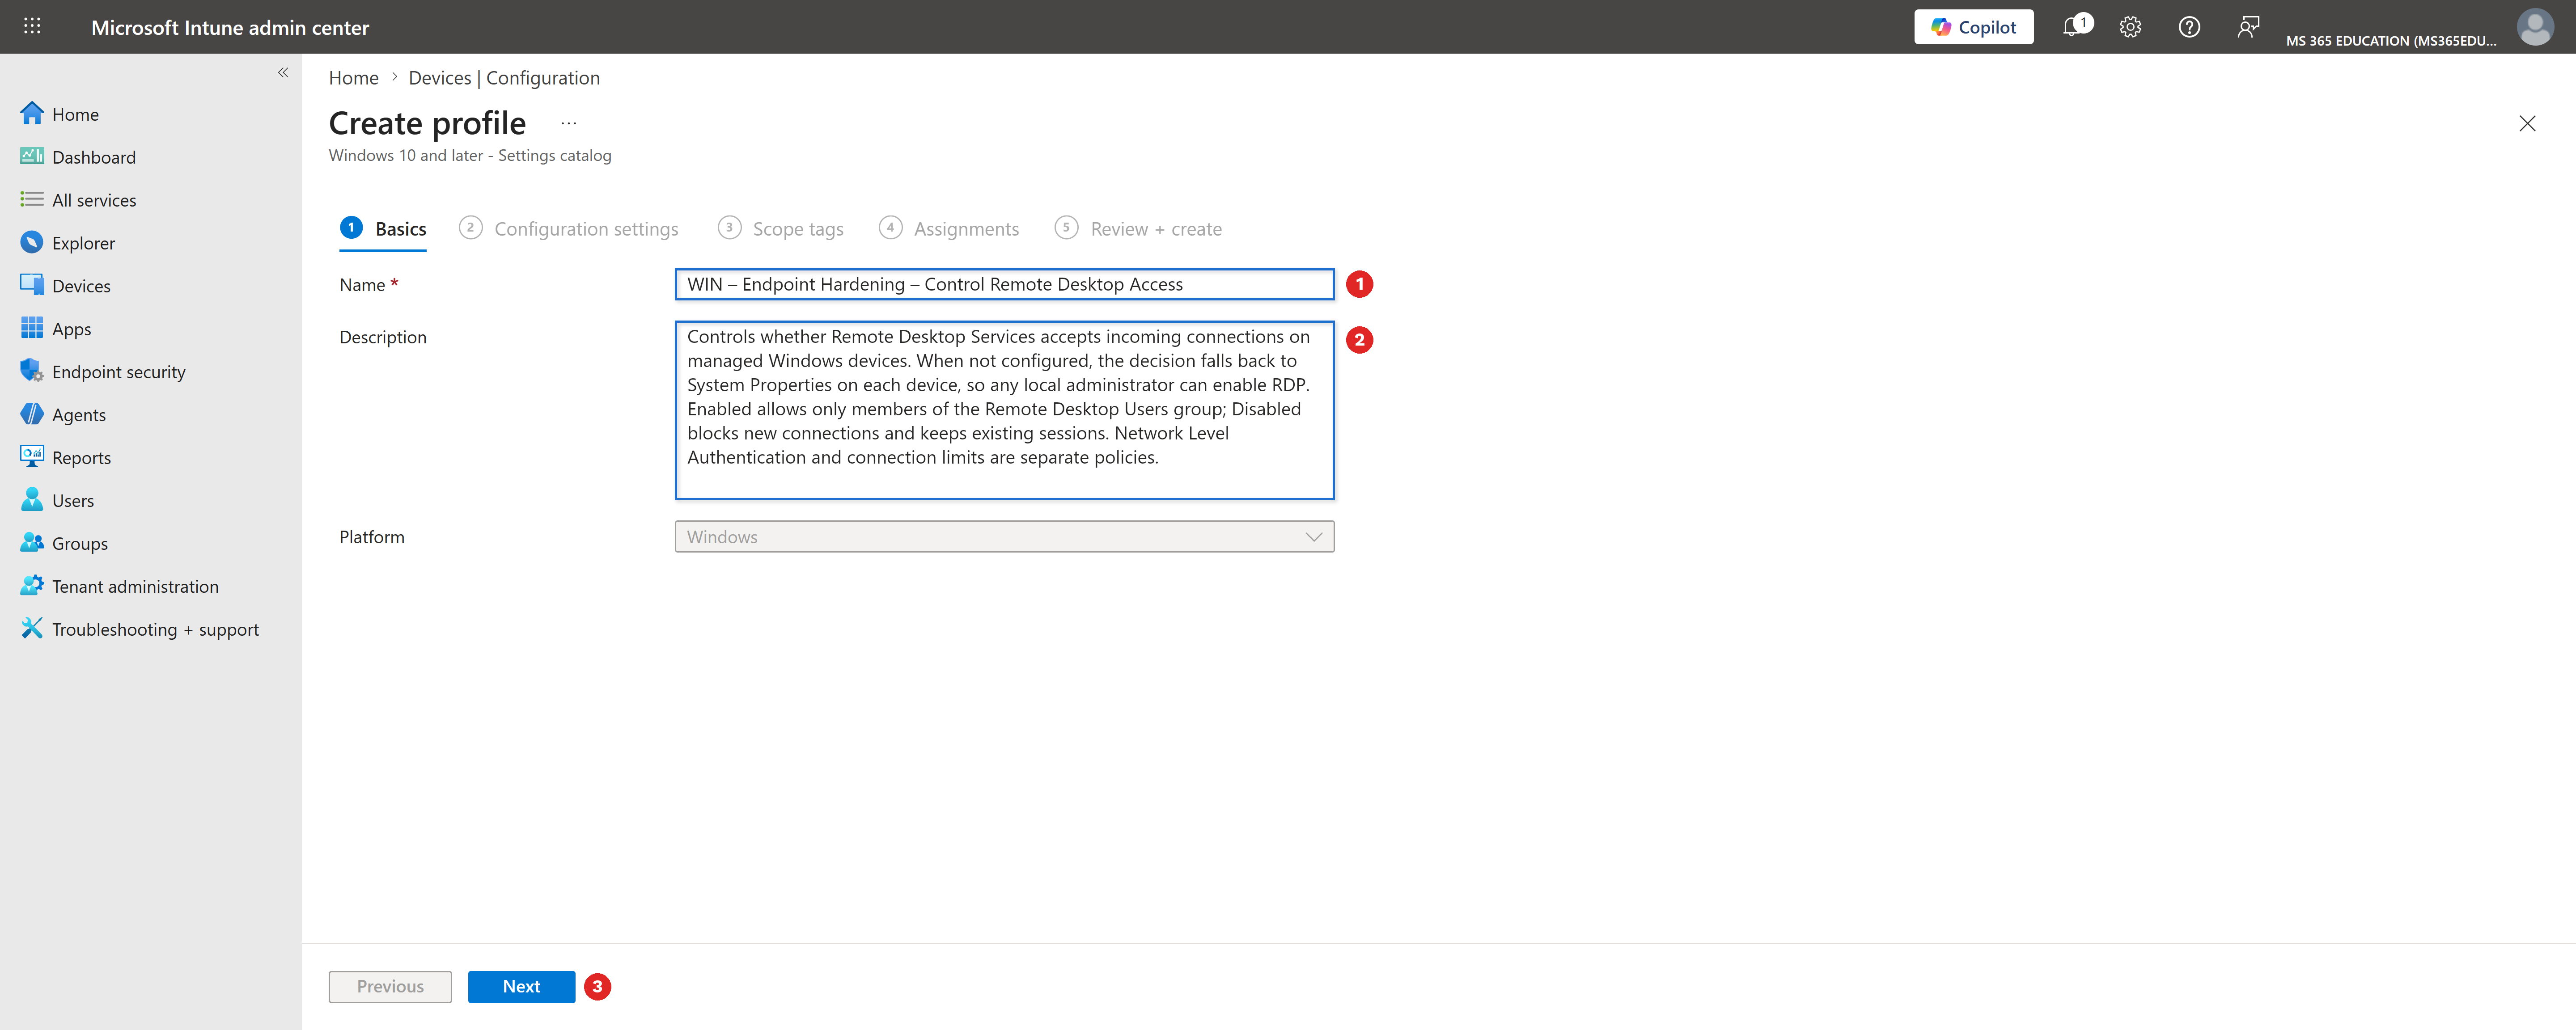
Task: Select the Assignments step tab
Action: [949, 229]
